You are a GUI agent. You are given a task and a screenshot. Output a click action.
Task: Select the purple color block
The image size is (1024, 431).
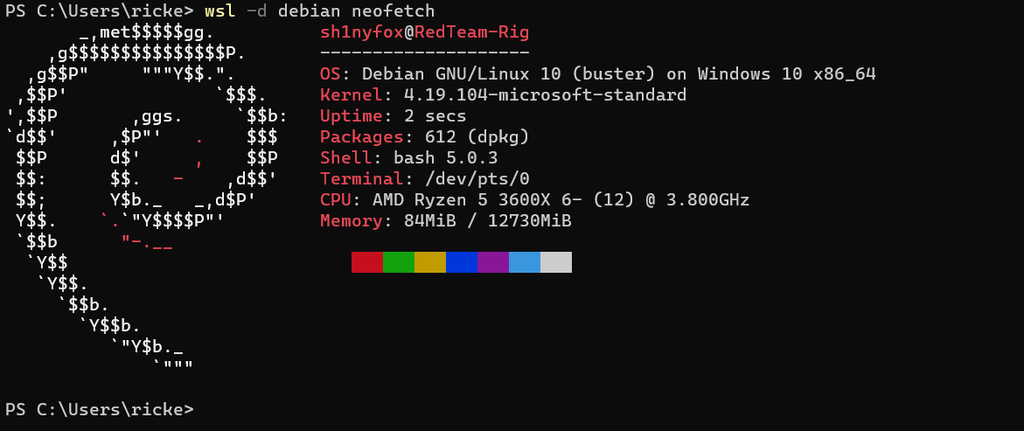(x=493, y=262)
